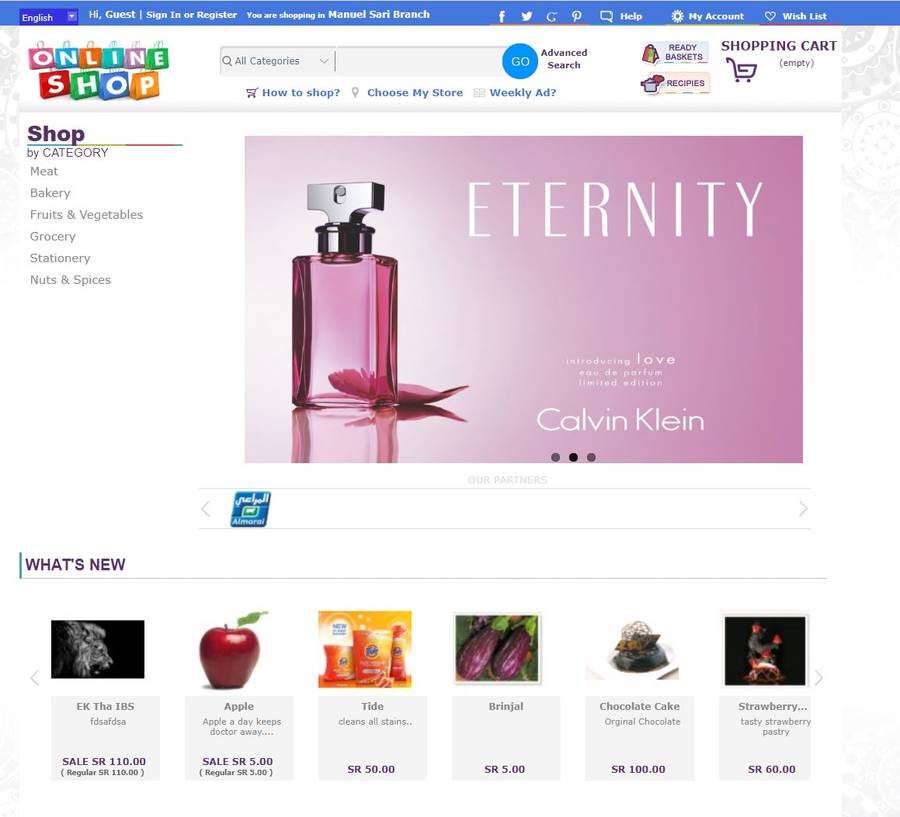Viewport: 900px width, 817px height.
Task: Select the first banner slide dot
Action: click(555, 457)
